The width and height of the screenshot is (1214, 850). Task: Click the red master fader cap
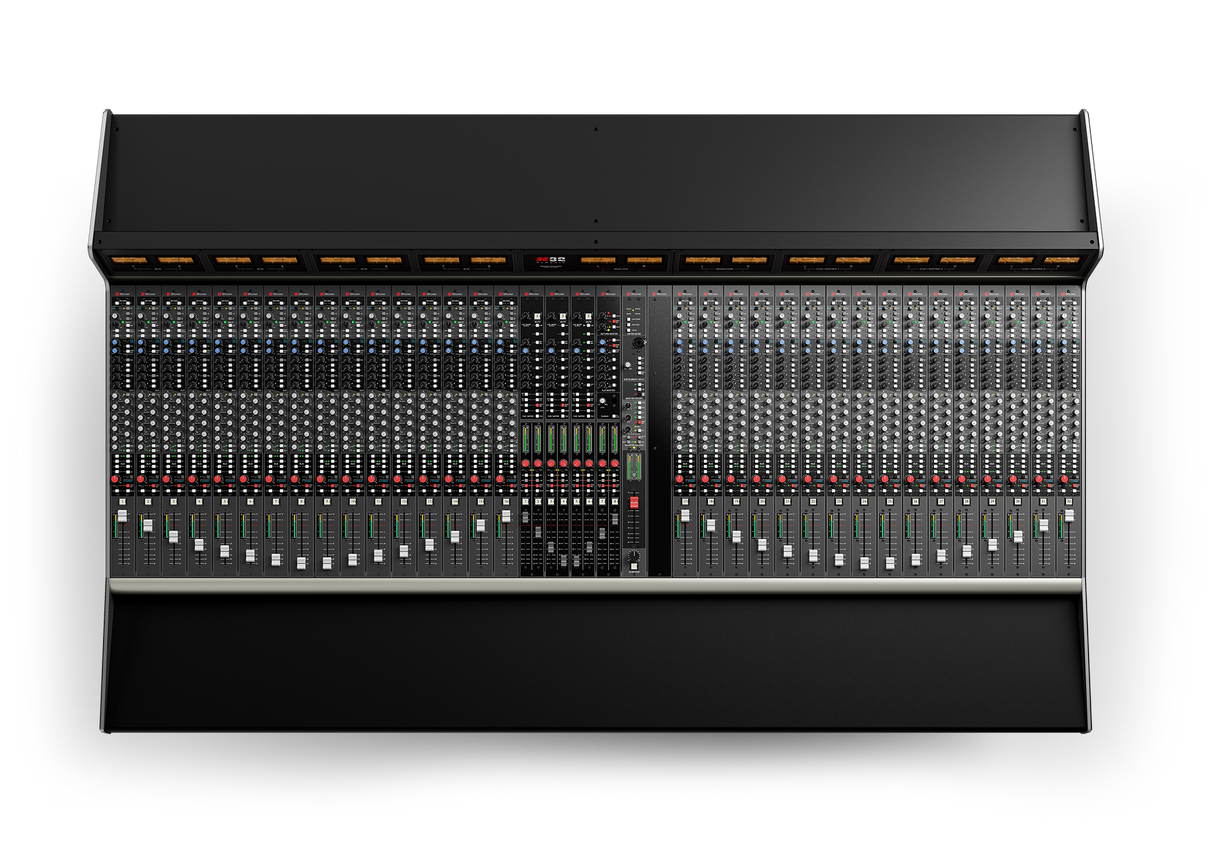[632, 500]
